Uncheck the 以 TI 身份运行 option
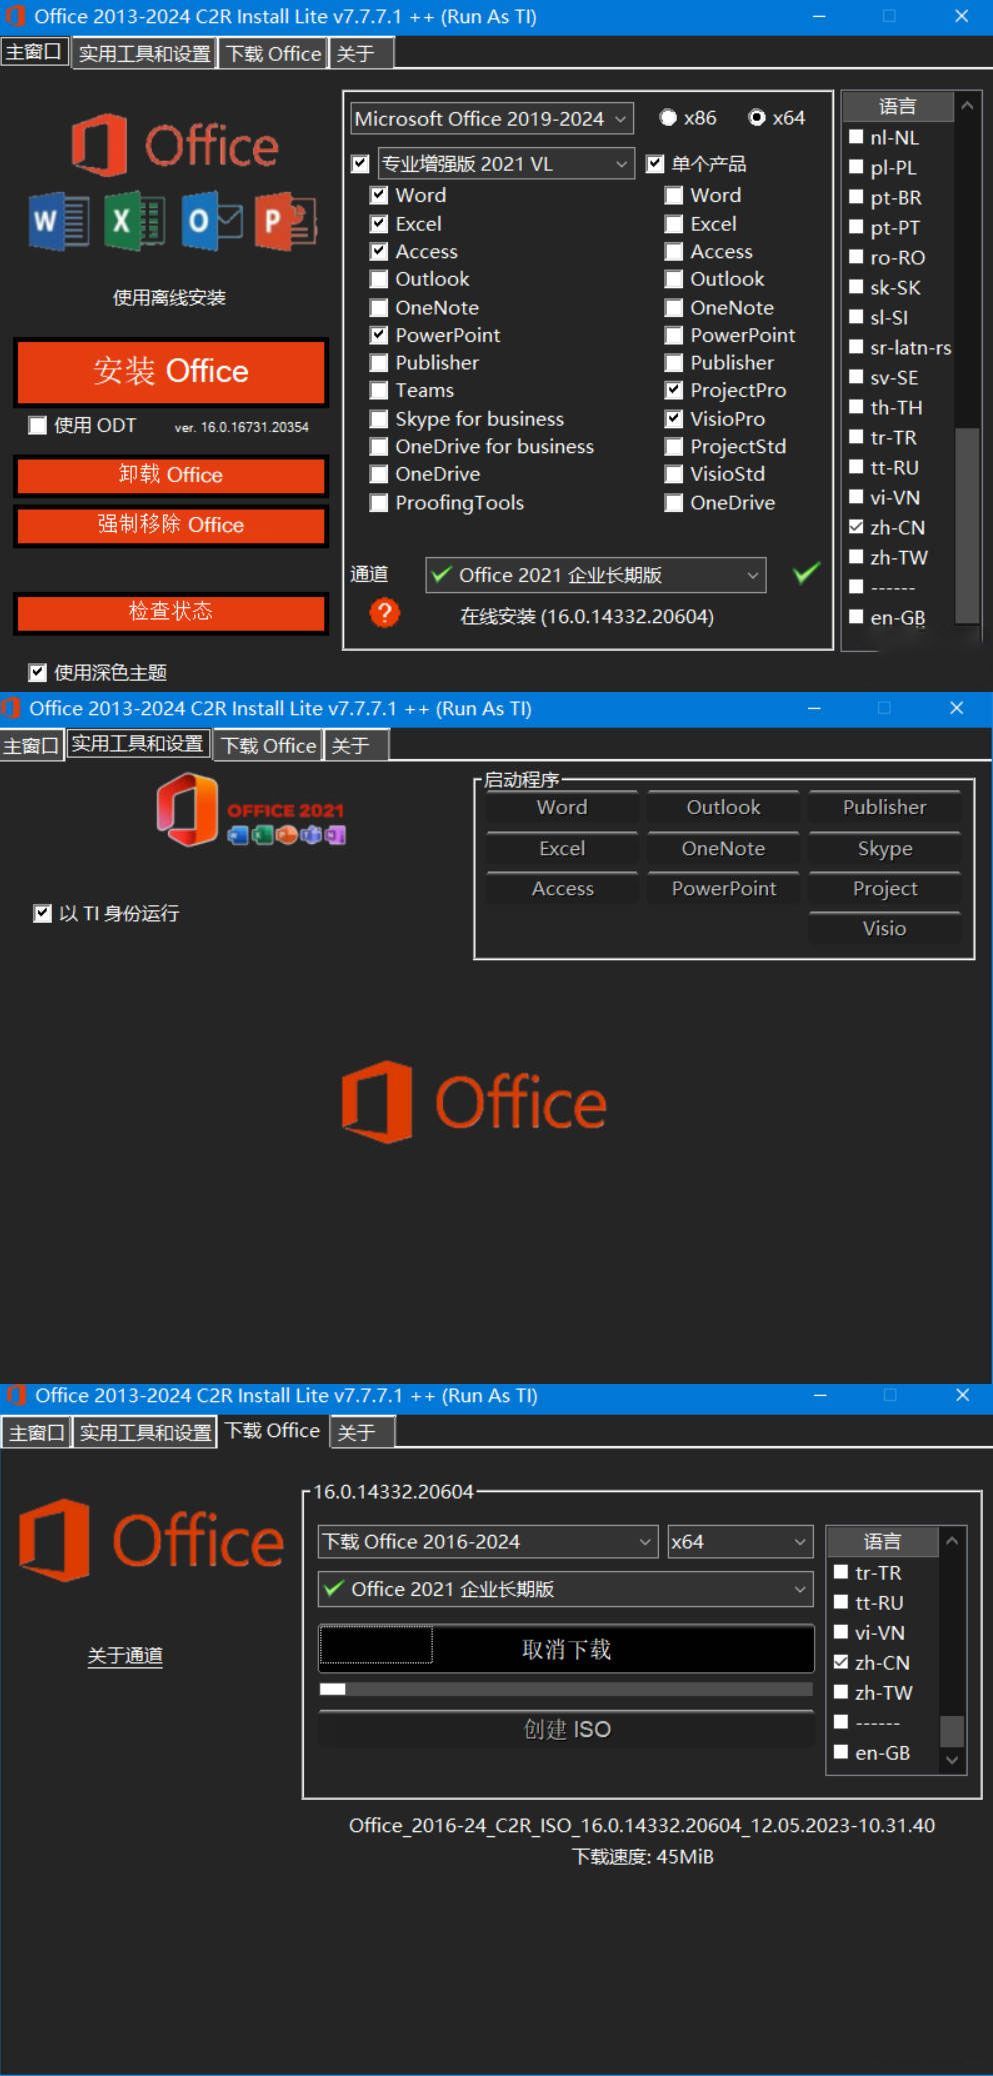This screenshot has height=2076, width=993. (x=42, y=913)
